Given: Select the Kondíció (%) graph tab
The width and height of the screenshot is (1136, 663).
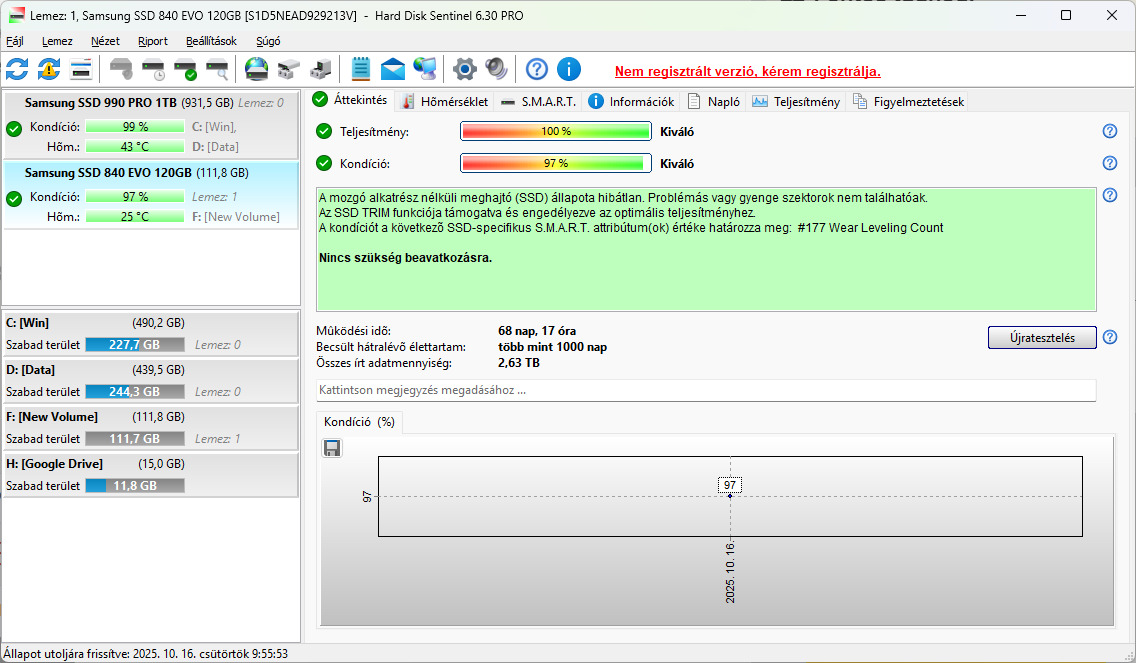Looking at the screenshot, I should (359, 422).
